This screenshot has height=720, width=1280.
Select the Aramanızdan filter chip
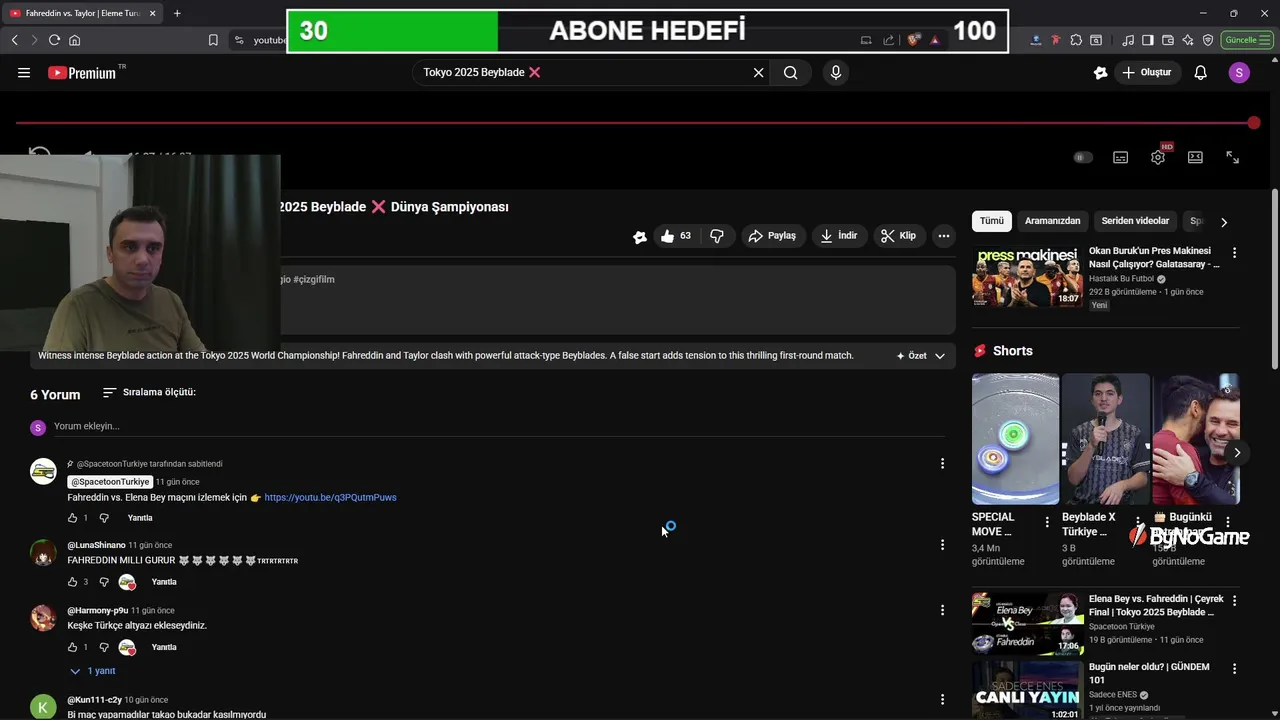point(1052,221)
